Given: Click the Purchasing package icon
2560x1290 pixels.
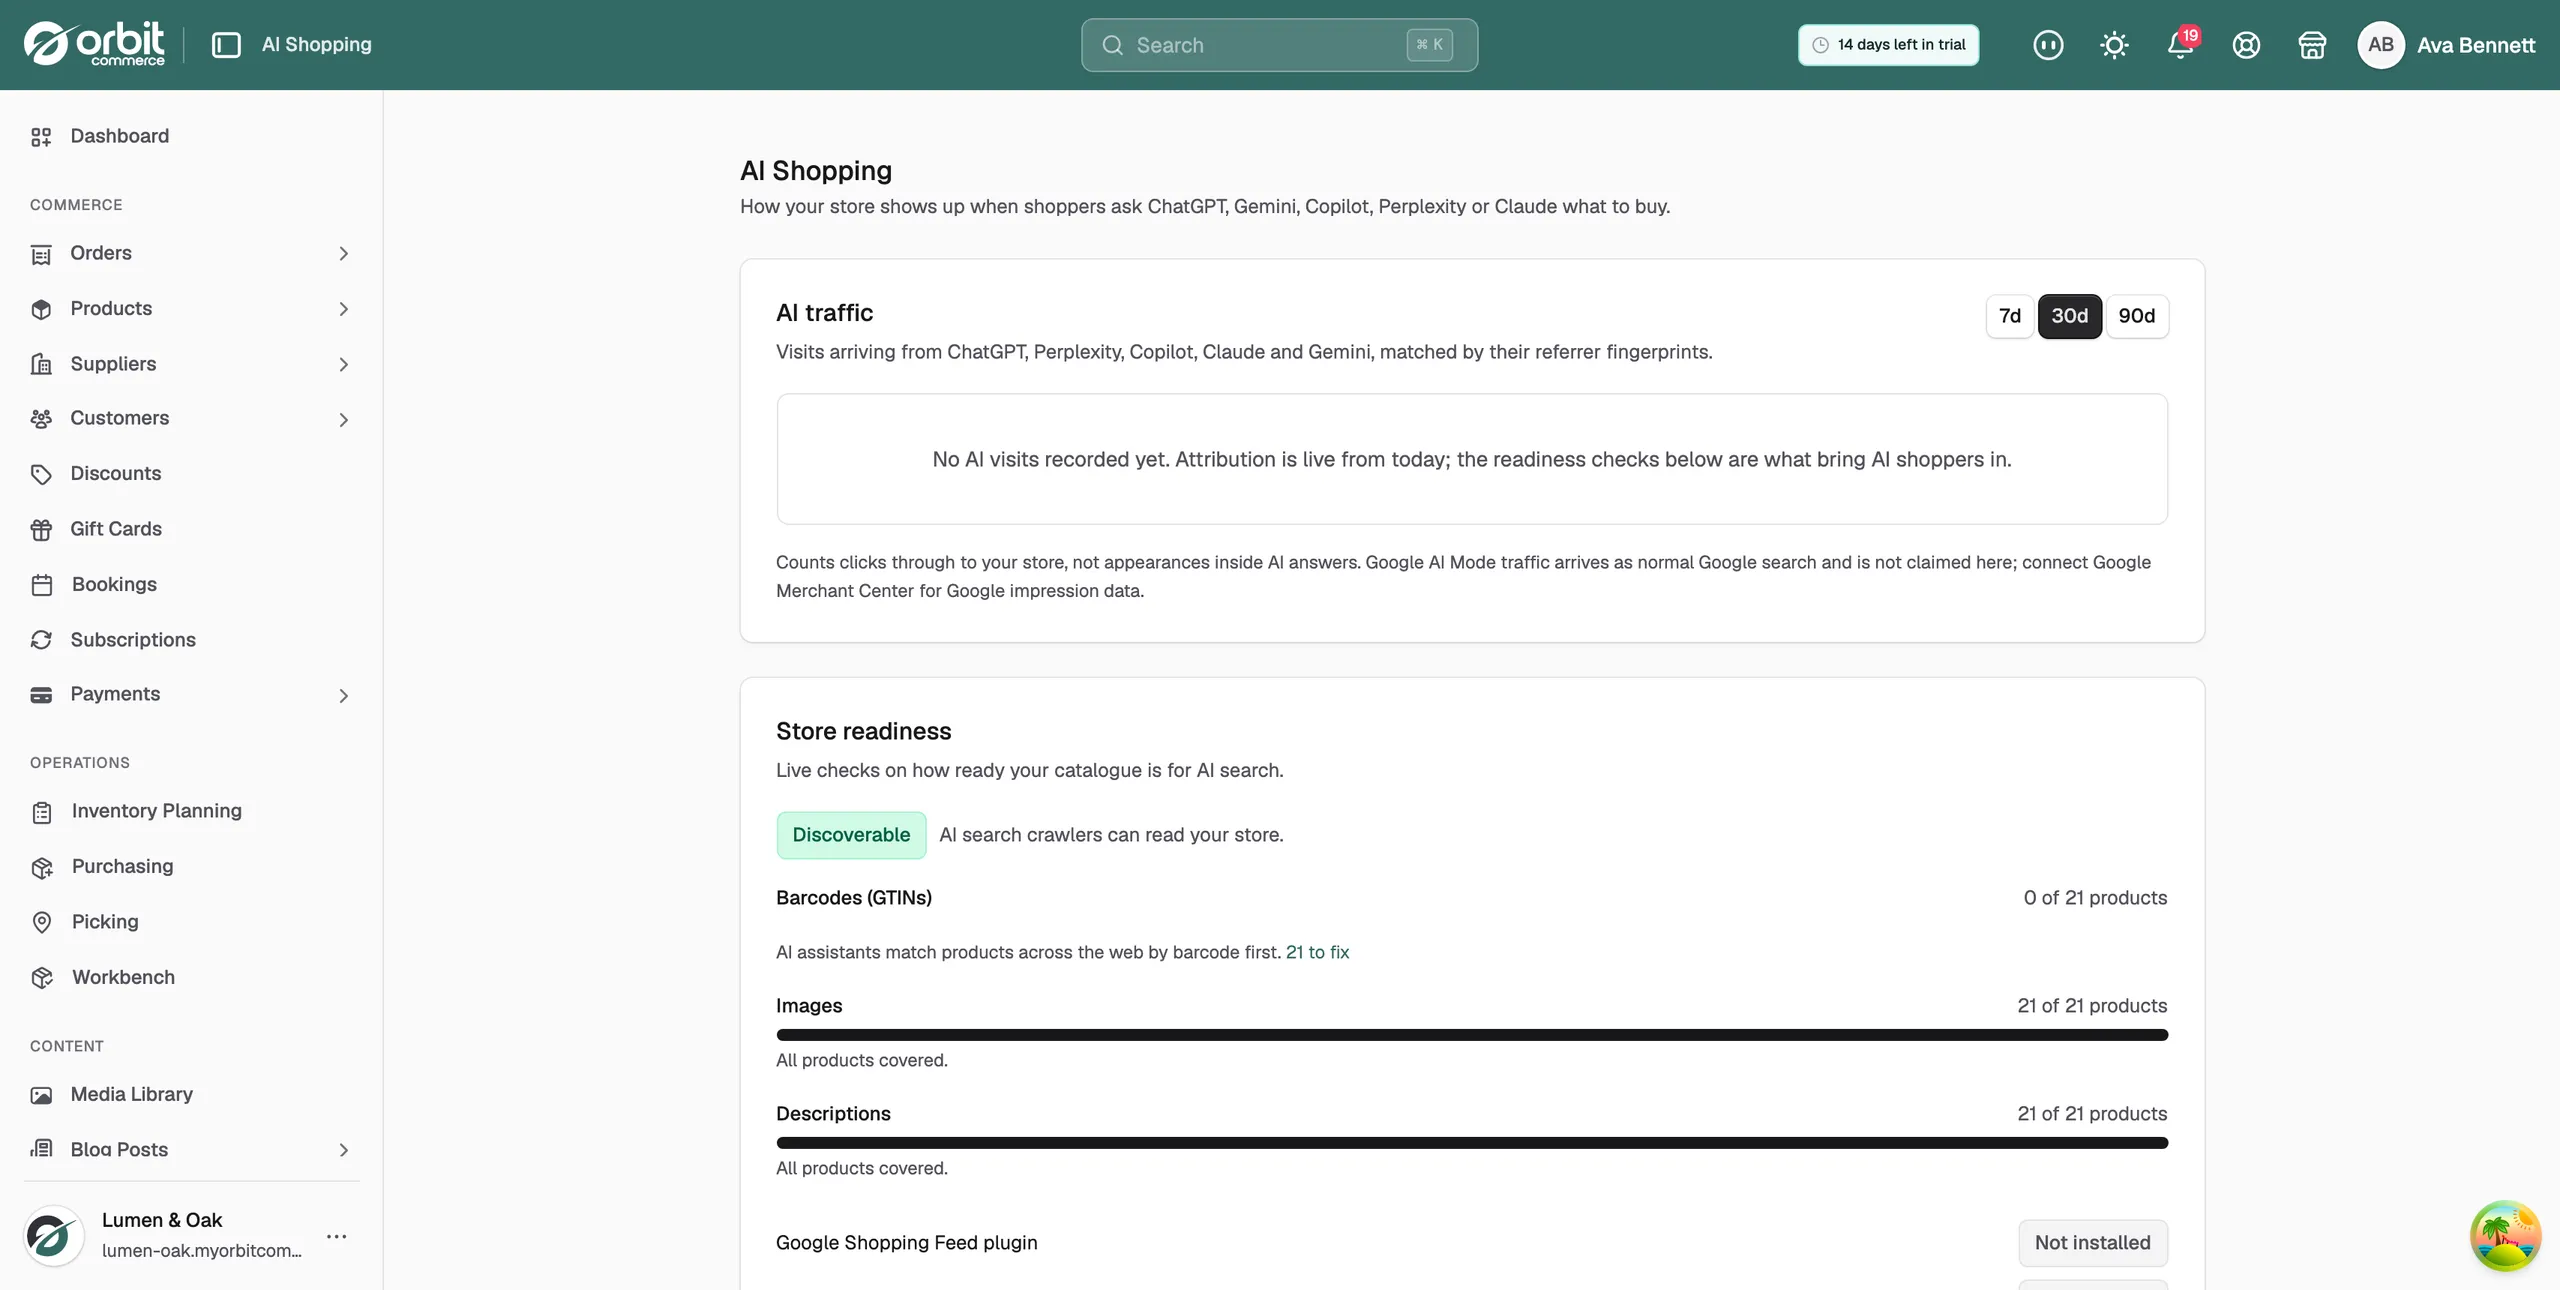Looking at the screenshot, I should tap(41, 867).
